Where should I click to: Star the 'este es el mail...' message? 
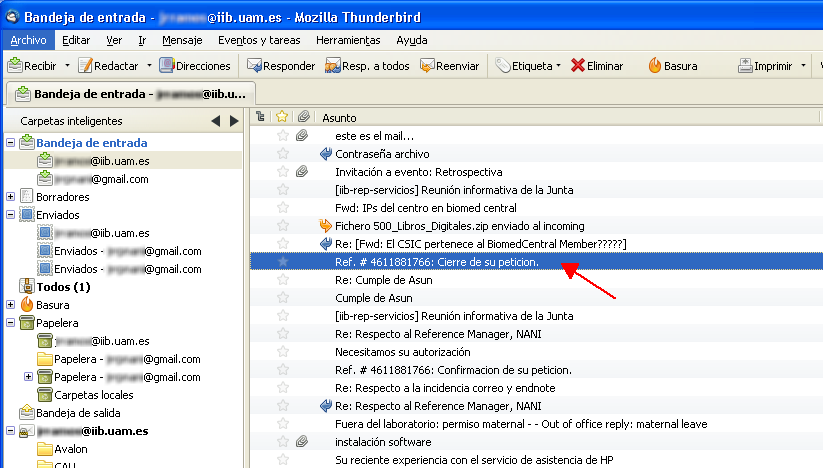(x=283, y=136)
